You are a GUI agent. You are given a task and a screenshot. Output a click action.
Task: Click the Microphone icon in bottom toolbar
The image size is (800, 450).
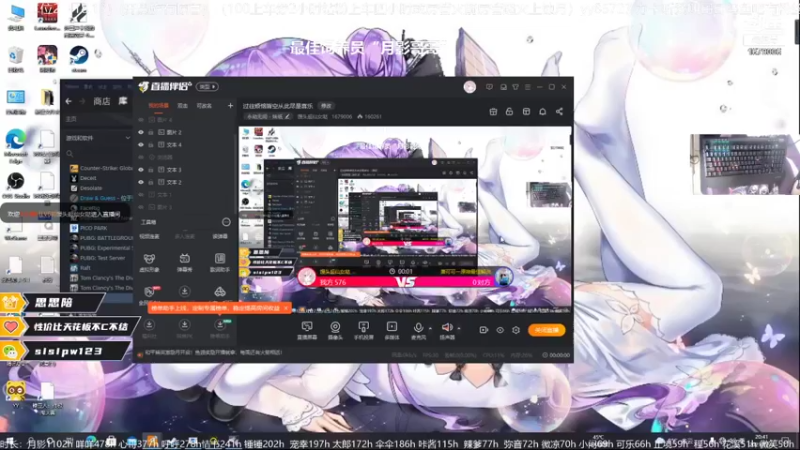(418, 328)
